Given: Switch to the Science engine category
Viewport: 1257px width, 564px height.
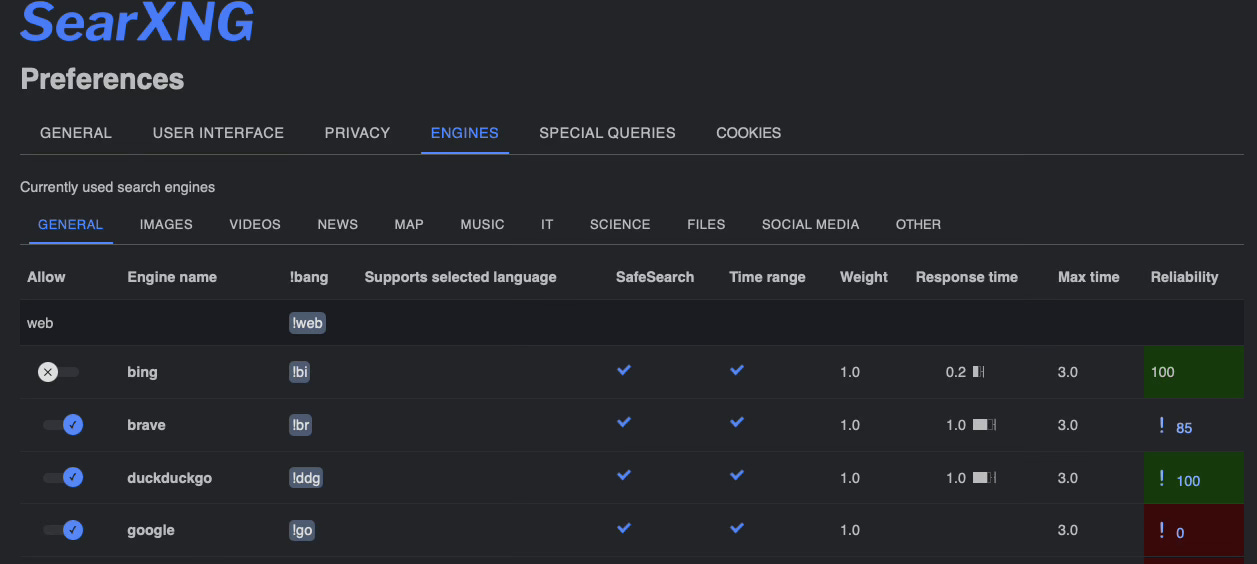Looking at the screenshot, I should pyautogui.click(x=620, y=225).
